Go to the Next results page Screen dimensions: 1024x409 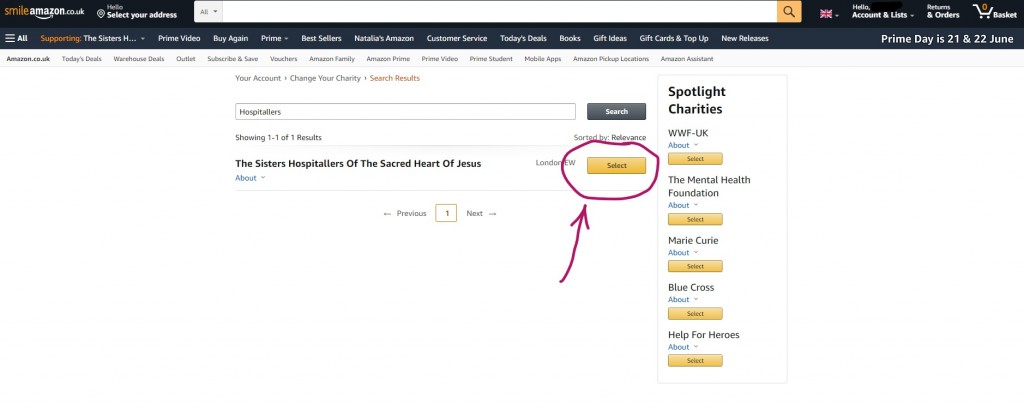coord(481,213)
